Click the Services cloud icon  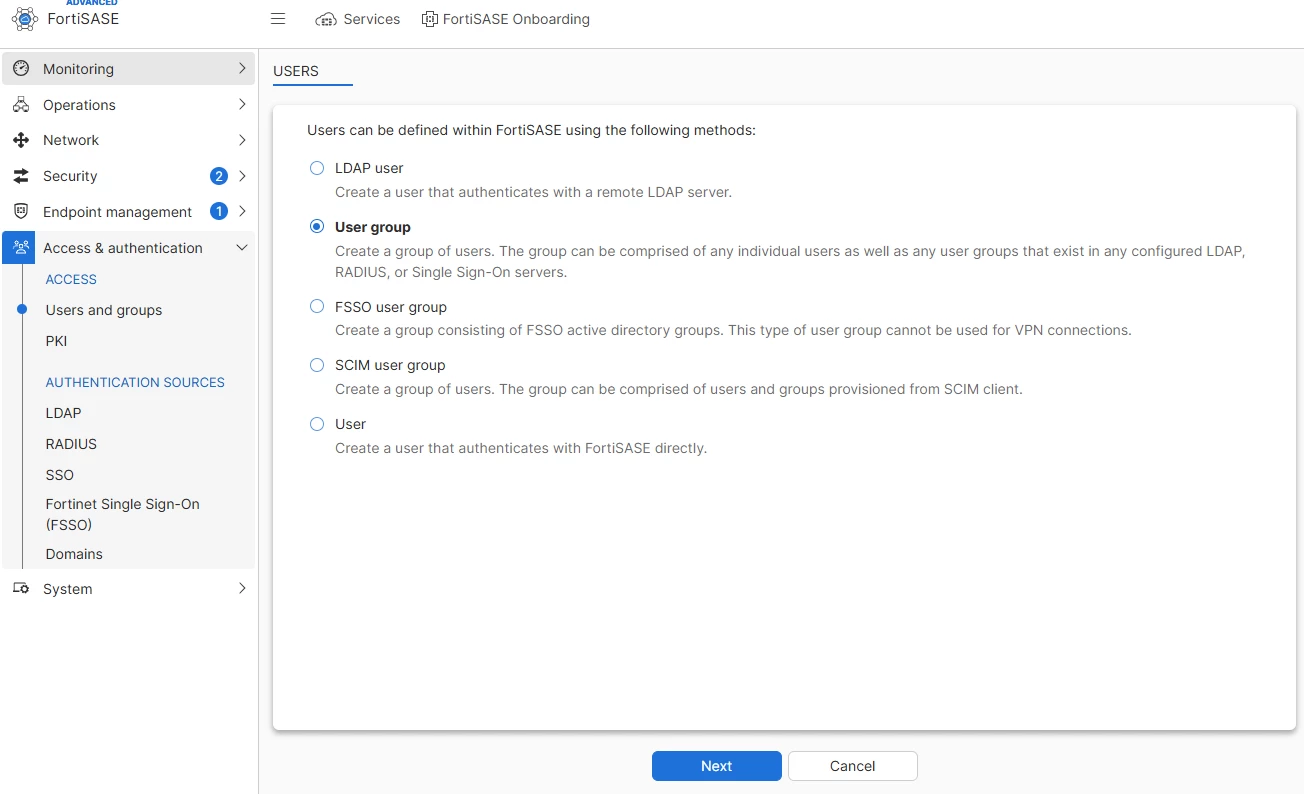click(325, 19)
